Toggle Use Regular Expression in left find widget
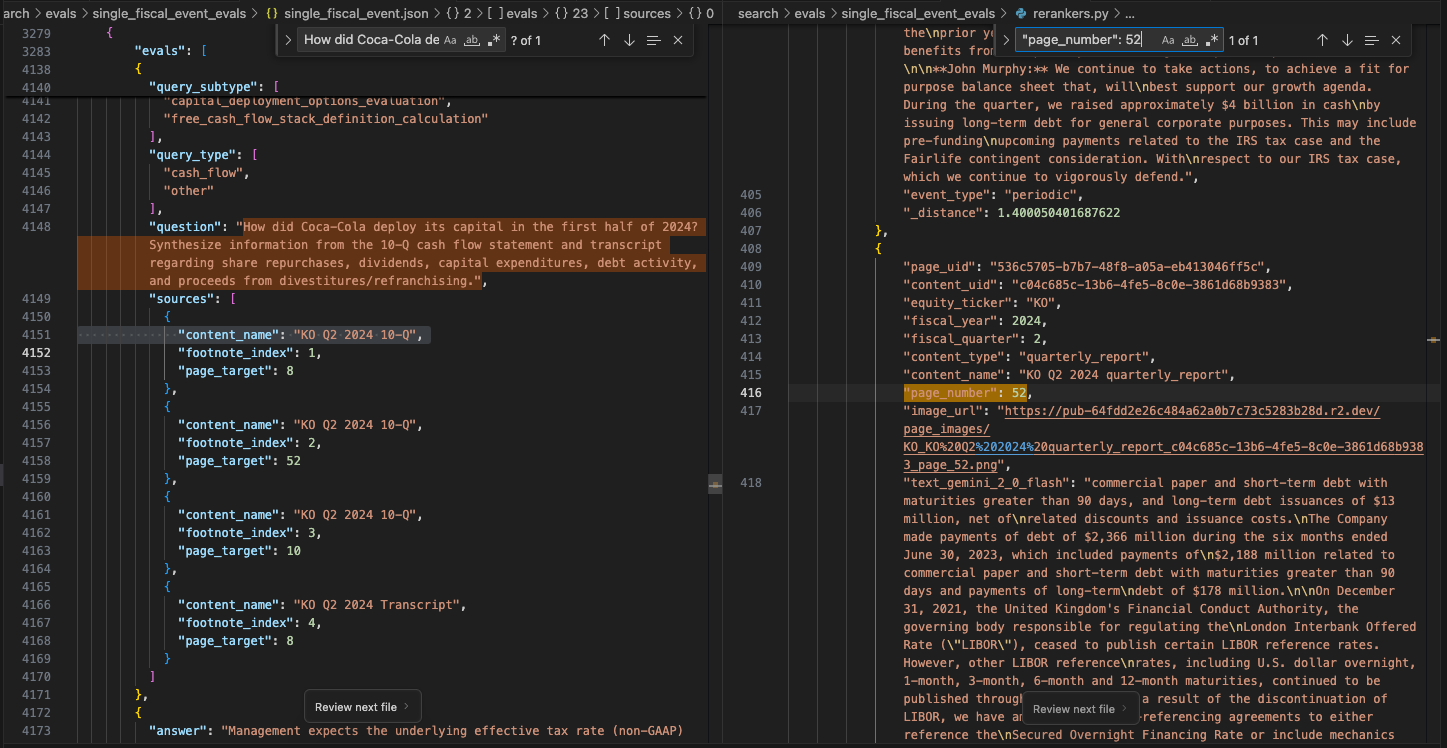 [x=492, y=40]
